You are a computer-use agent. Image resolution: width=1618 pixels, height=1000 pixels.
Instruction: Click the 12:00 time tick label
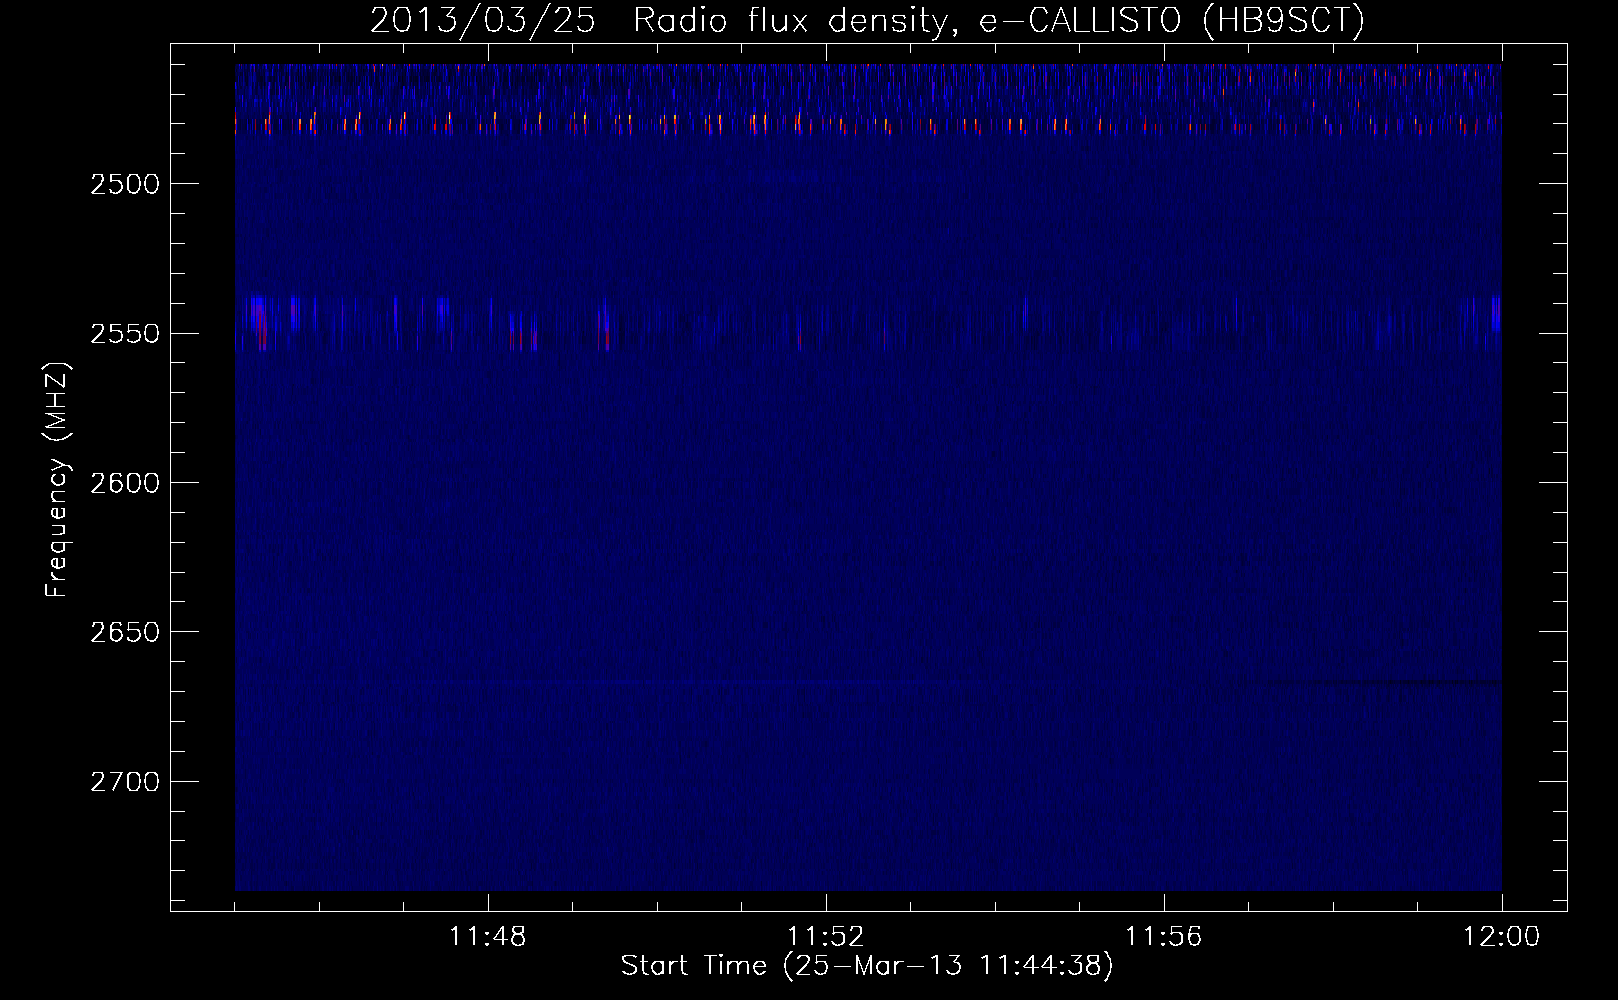point(1502,937)
